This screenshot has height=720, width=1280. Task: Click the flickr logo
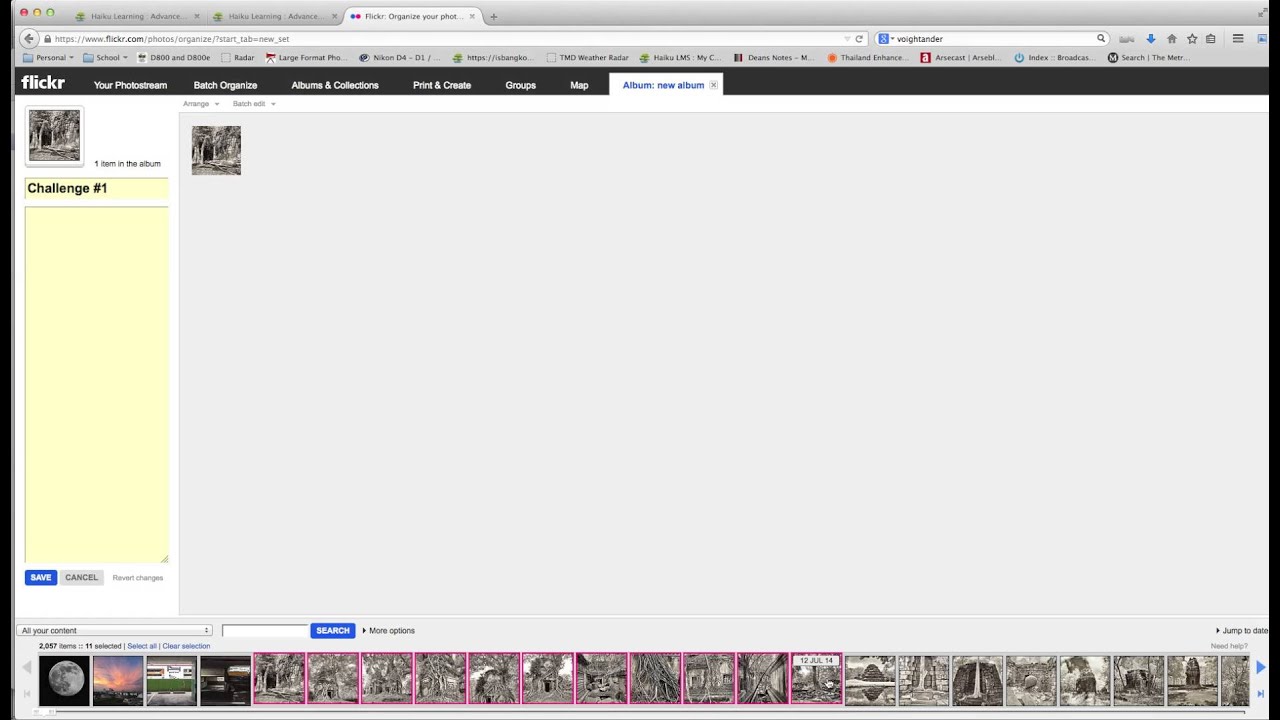(43, 83)
